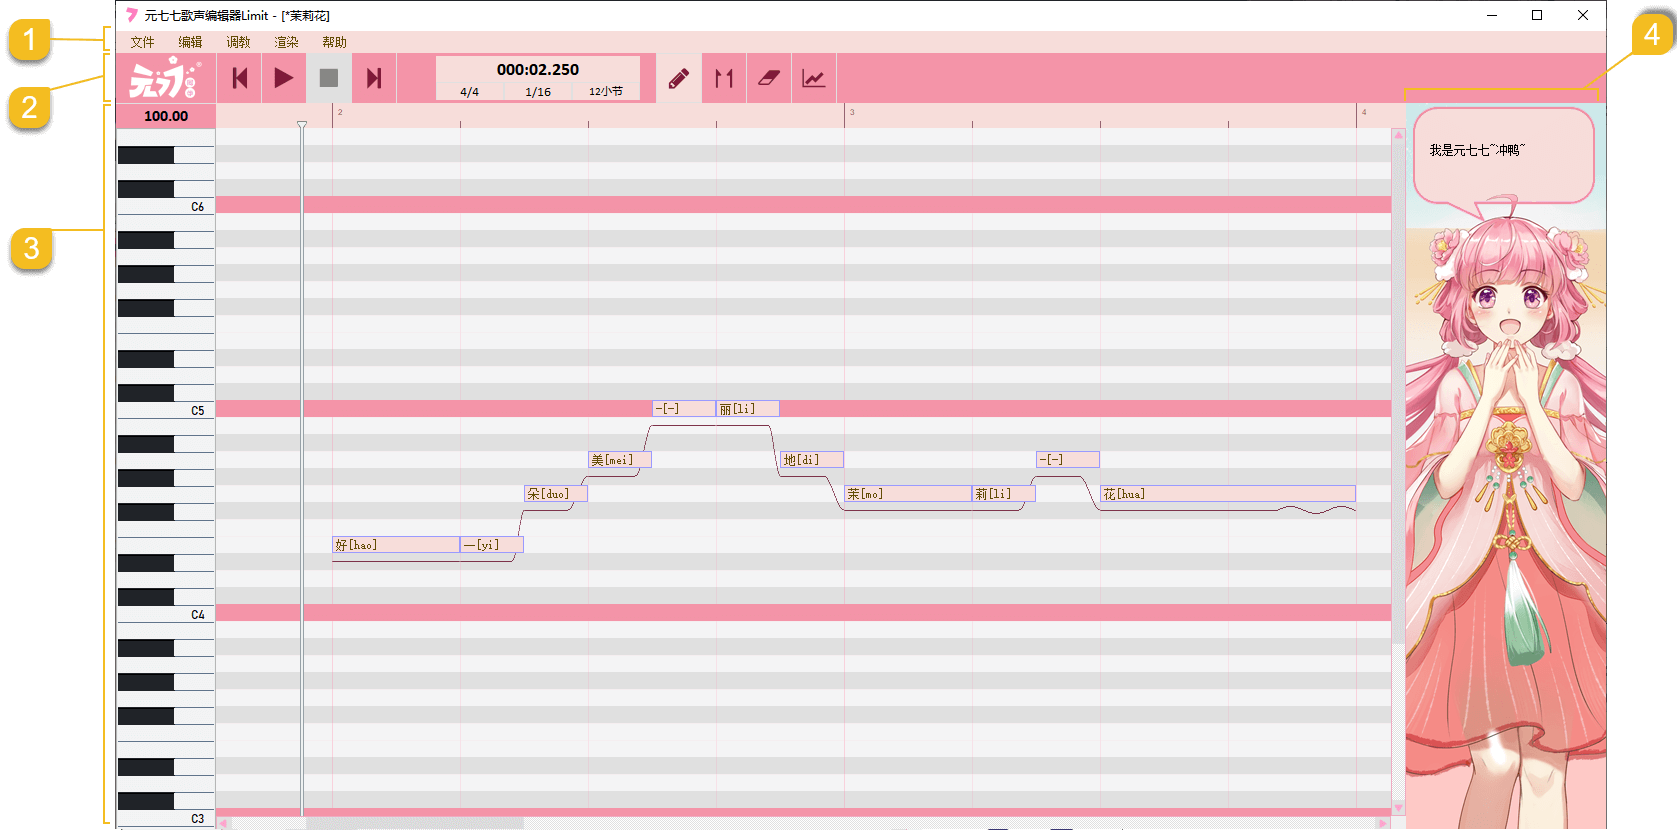
Task: Start playback with the play button
Action: [x=284, y=78]
